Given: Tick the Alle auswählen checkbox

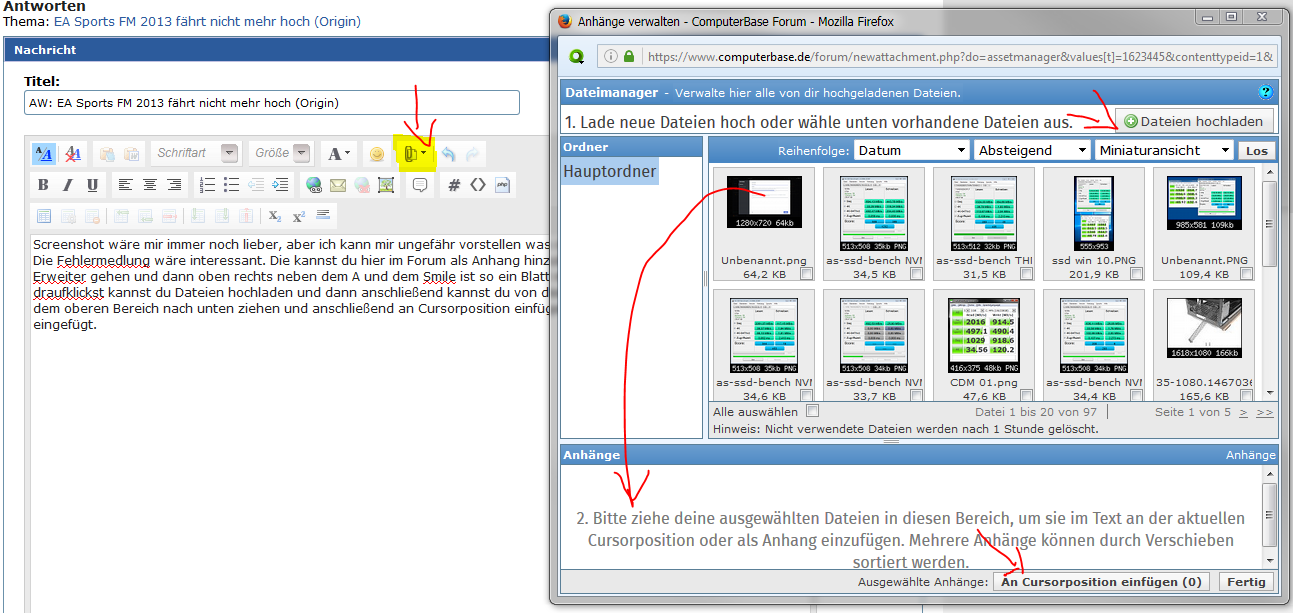Looking at the screenshot, I should coord(812,411).
